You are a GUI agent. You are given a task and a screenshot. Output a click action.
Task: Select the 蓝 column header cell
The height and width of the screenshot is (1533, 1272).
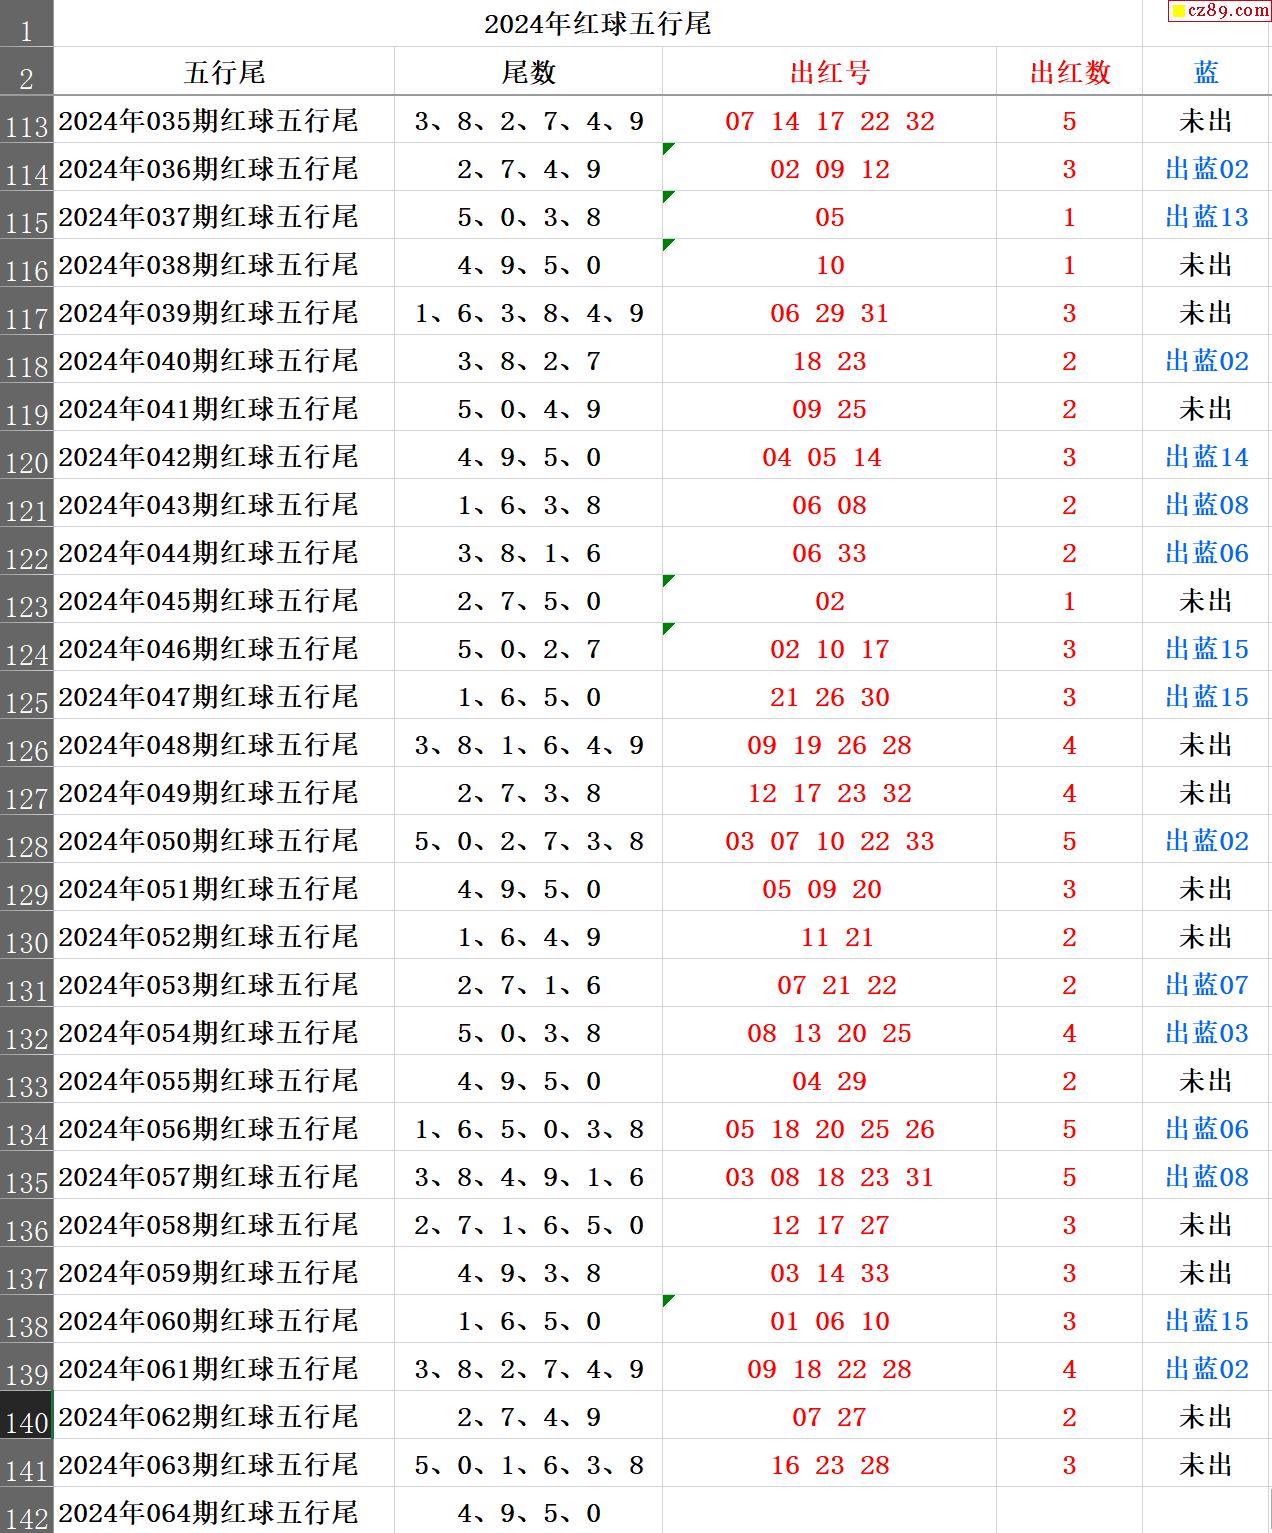pos(1207,72)
